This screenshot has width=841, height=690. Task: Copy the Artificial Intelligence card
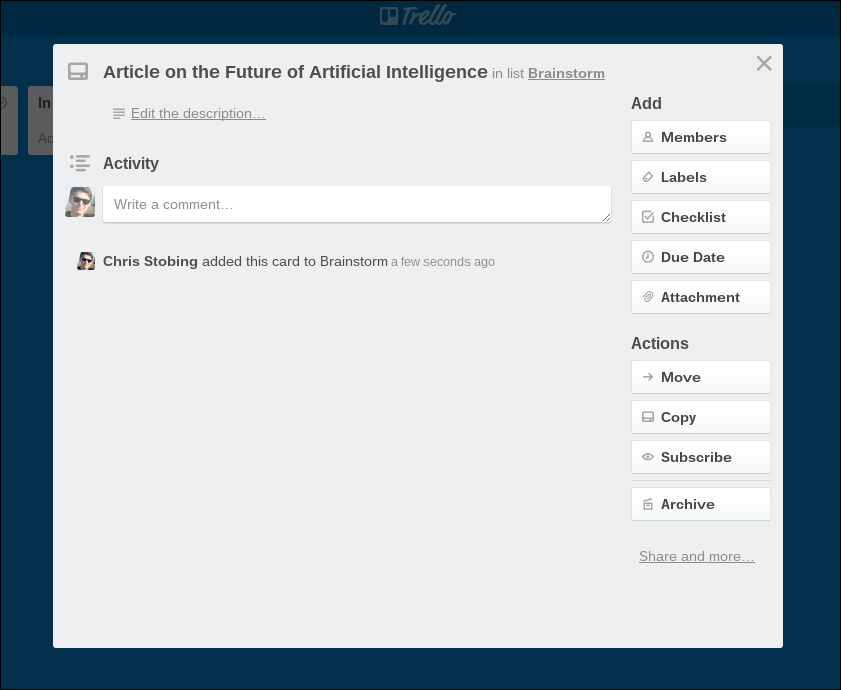click(x=700, y=417)
